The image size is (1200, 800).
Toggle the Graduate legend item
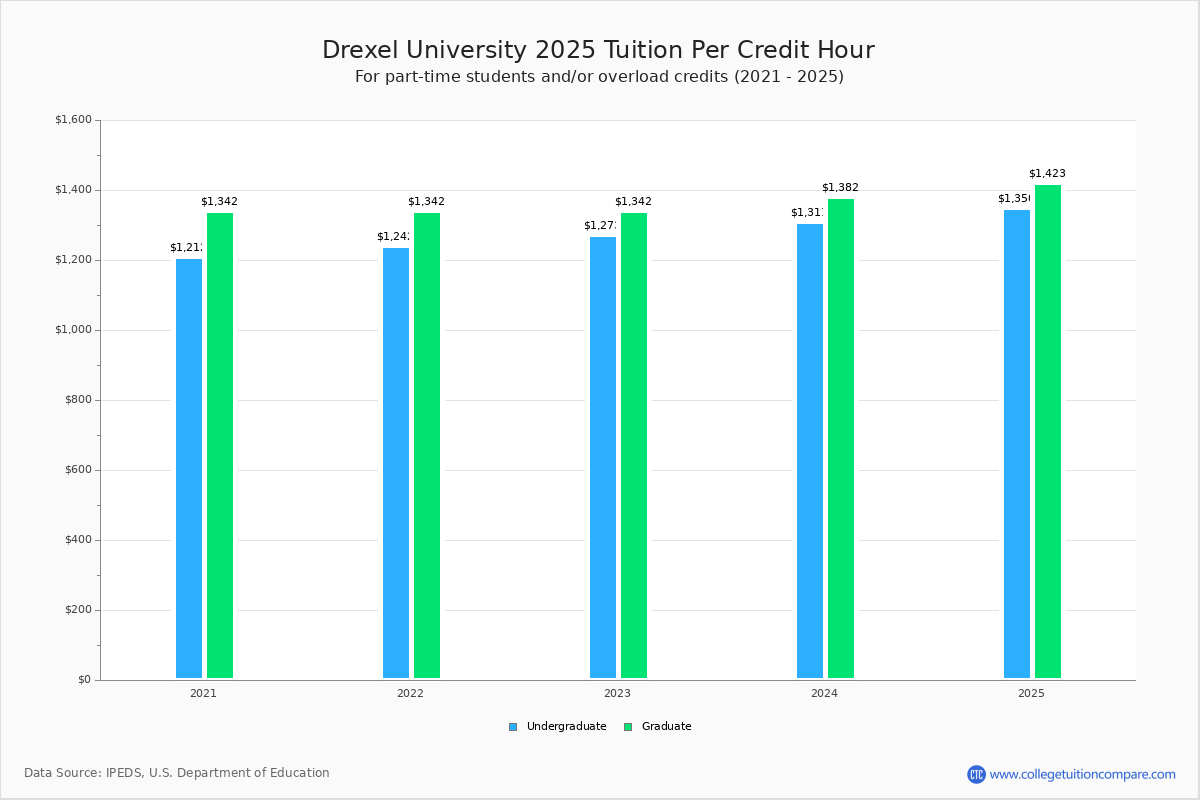[666, 727]
